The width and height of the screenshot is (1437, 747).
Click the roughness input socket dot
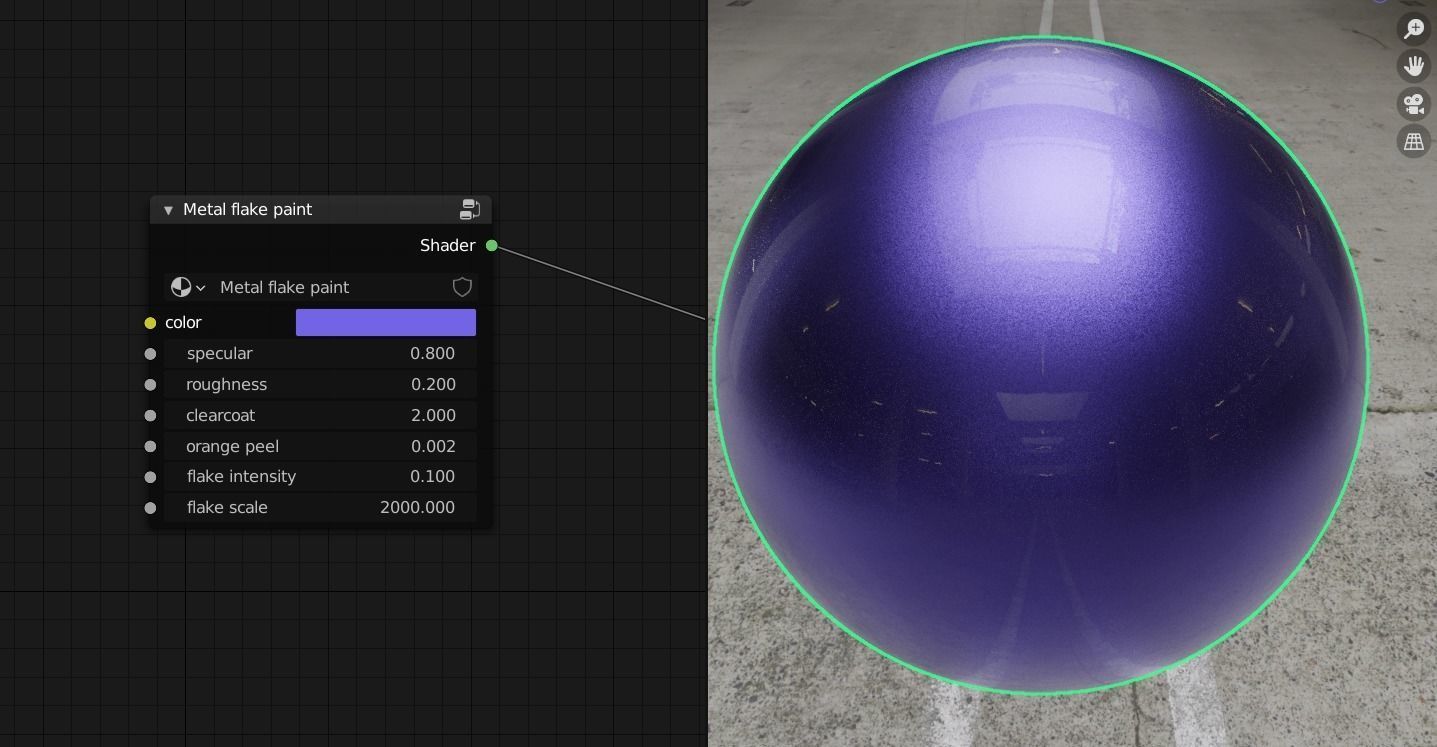pyautogui.click(x=150, y=384)
